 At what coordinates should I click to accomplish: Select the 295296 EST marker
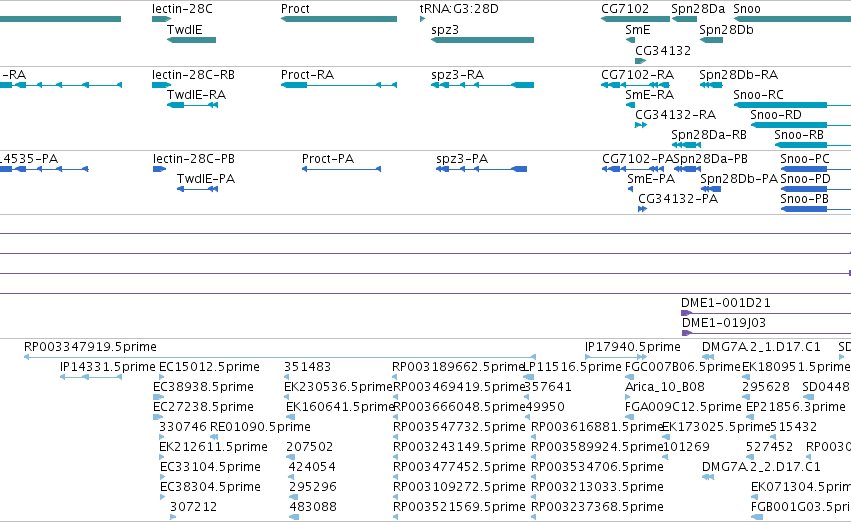coord(294,497)
